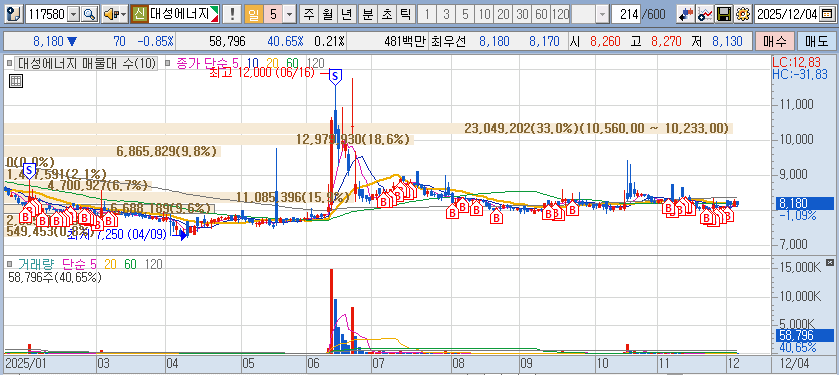Click the grid table icon in chart
Screen dimensions: 839x375
coord(16,81)
